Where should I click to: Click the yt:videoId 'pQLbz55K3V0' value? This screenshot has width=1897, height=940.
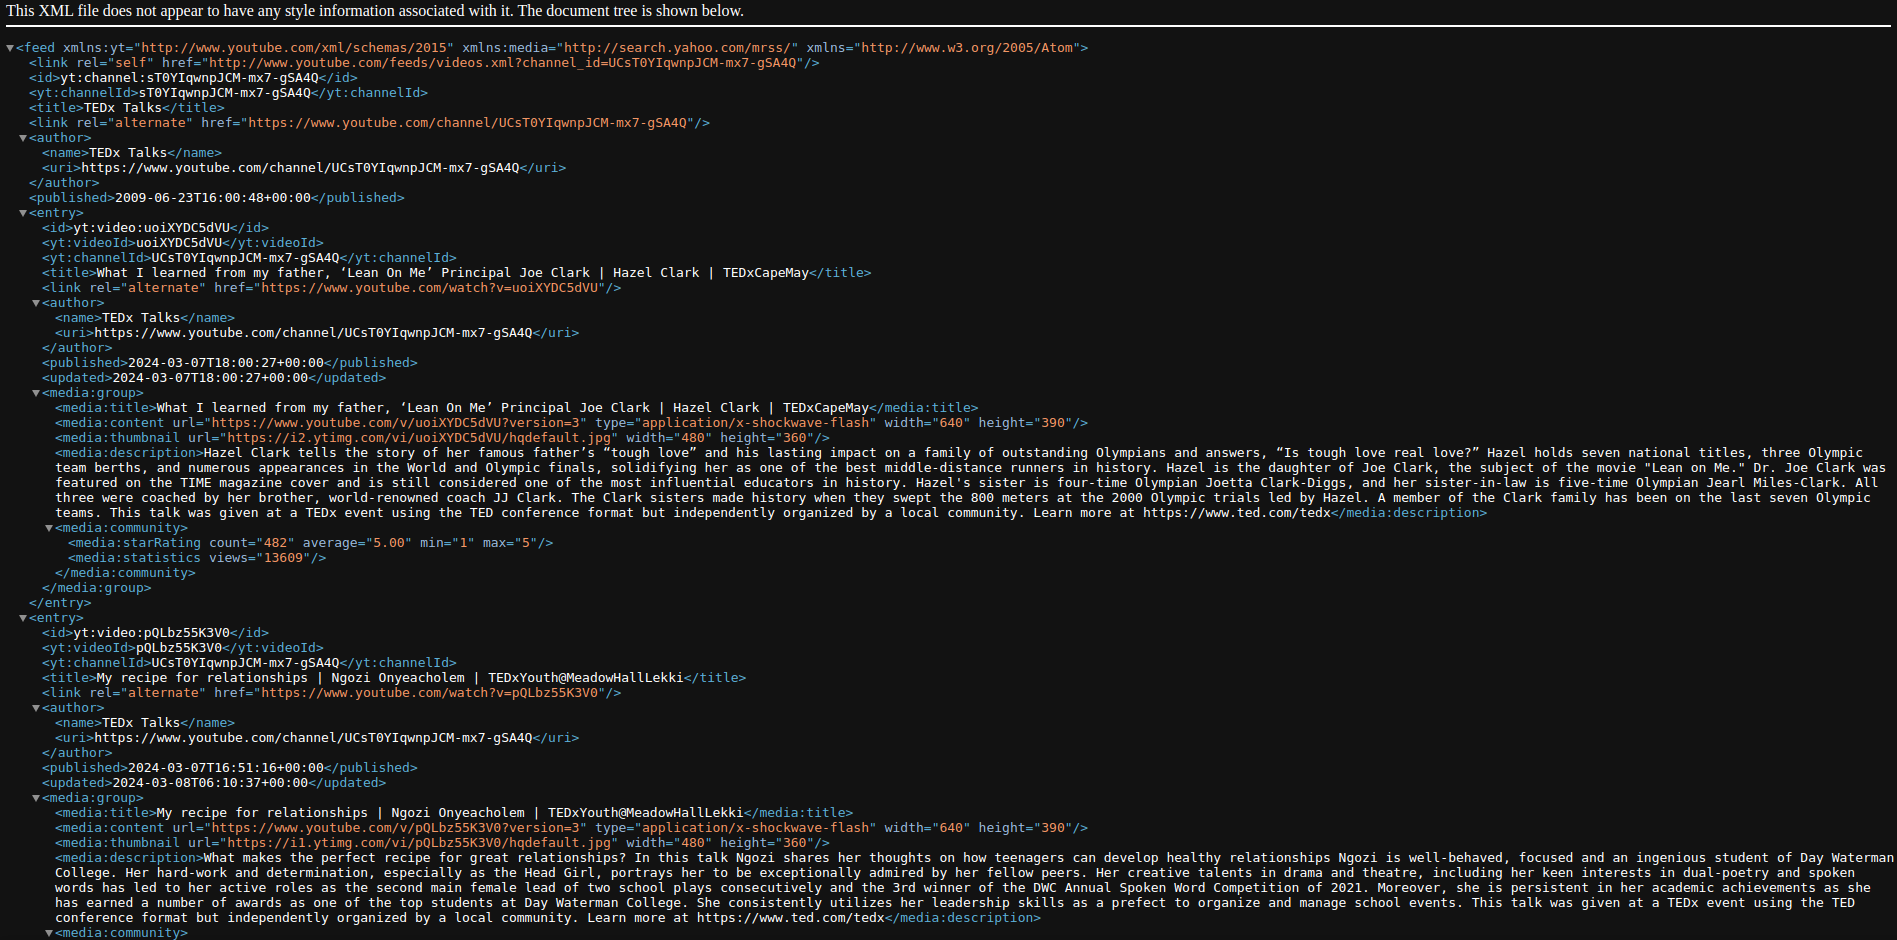[x=179, y=648]
